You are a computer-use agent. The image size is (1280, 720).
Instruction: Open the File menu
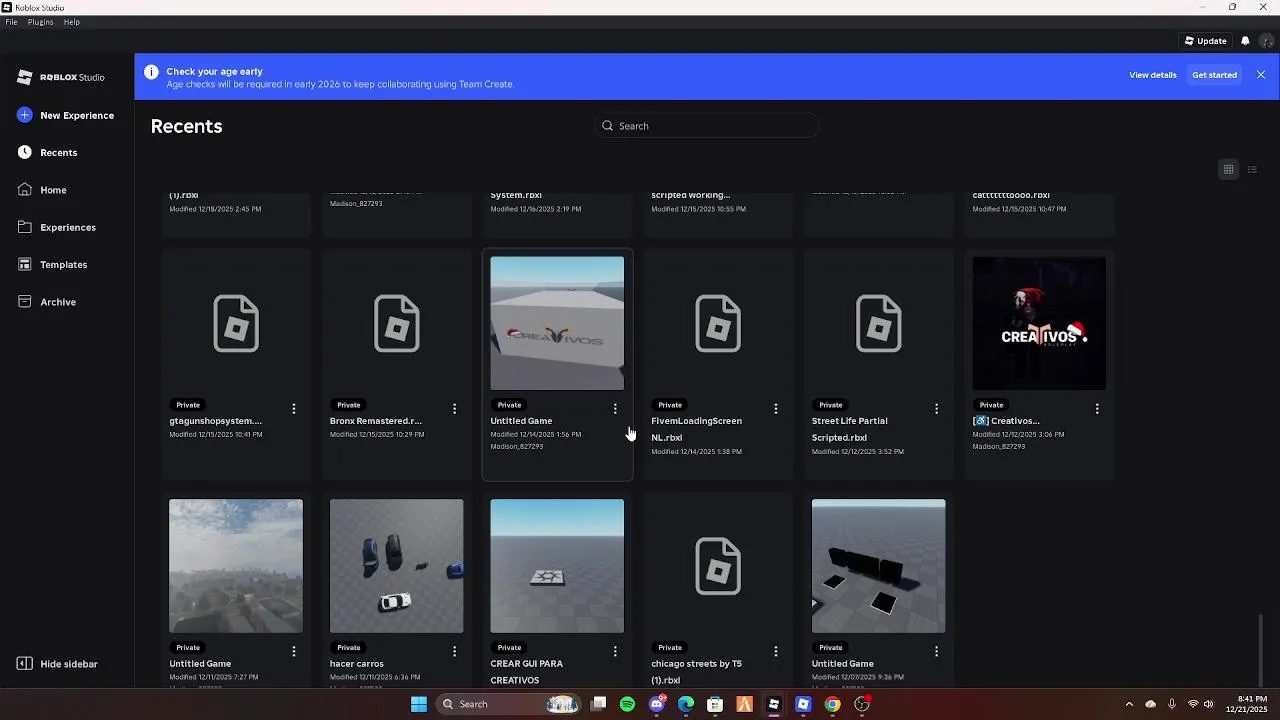(x=11, y=22)
